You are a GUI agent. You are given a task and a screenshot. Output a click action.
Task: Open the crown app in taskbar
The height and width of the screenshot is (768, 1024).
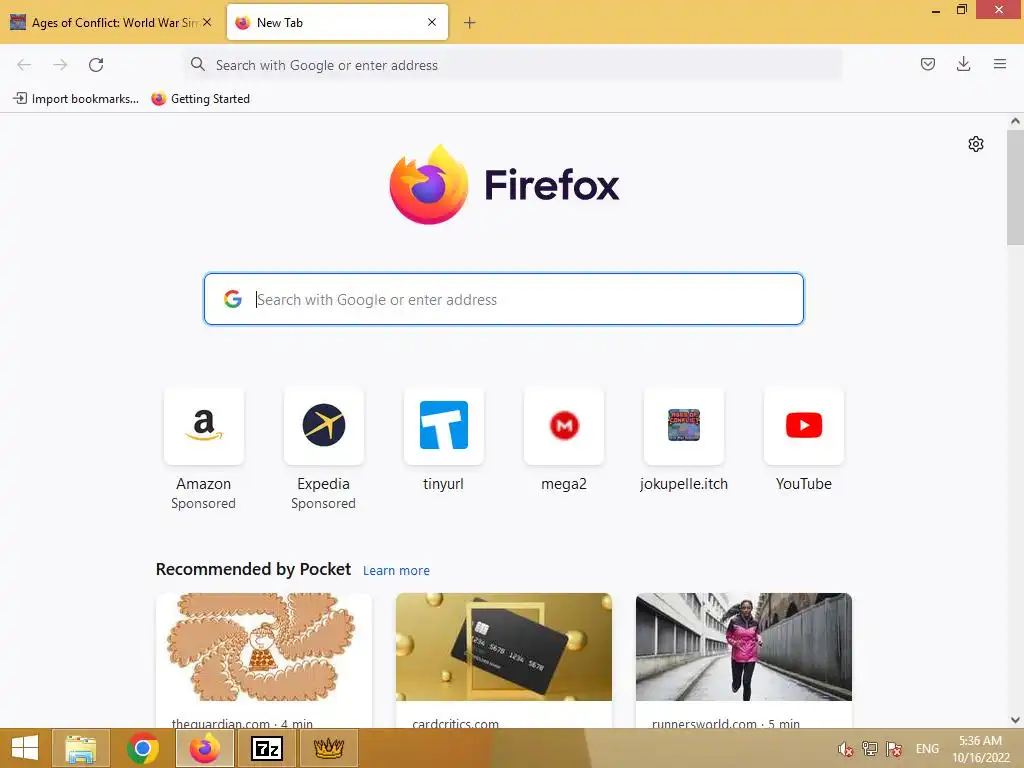pos(328,748)
